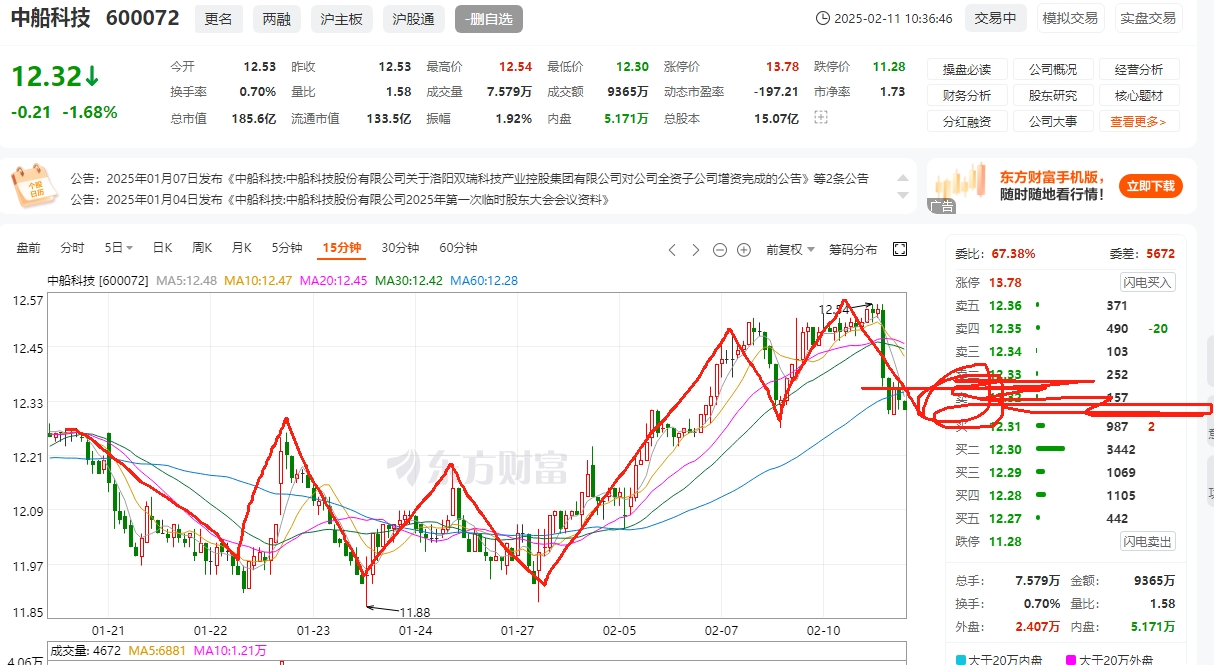Click 闪电卖出 quick sell button
Image resolution: width=1214 pixels, height=665 pixels.
point(1147,542)
